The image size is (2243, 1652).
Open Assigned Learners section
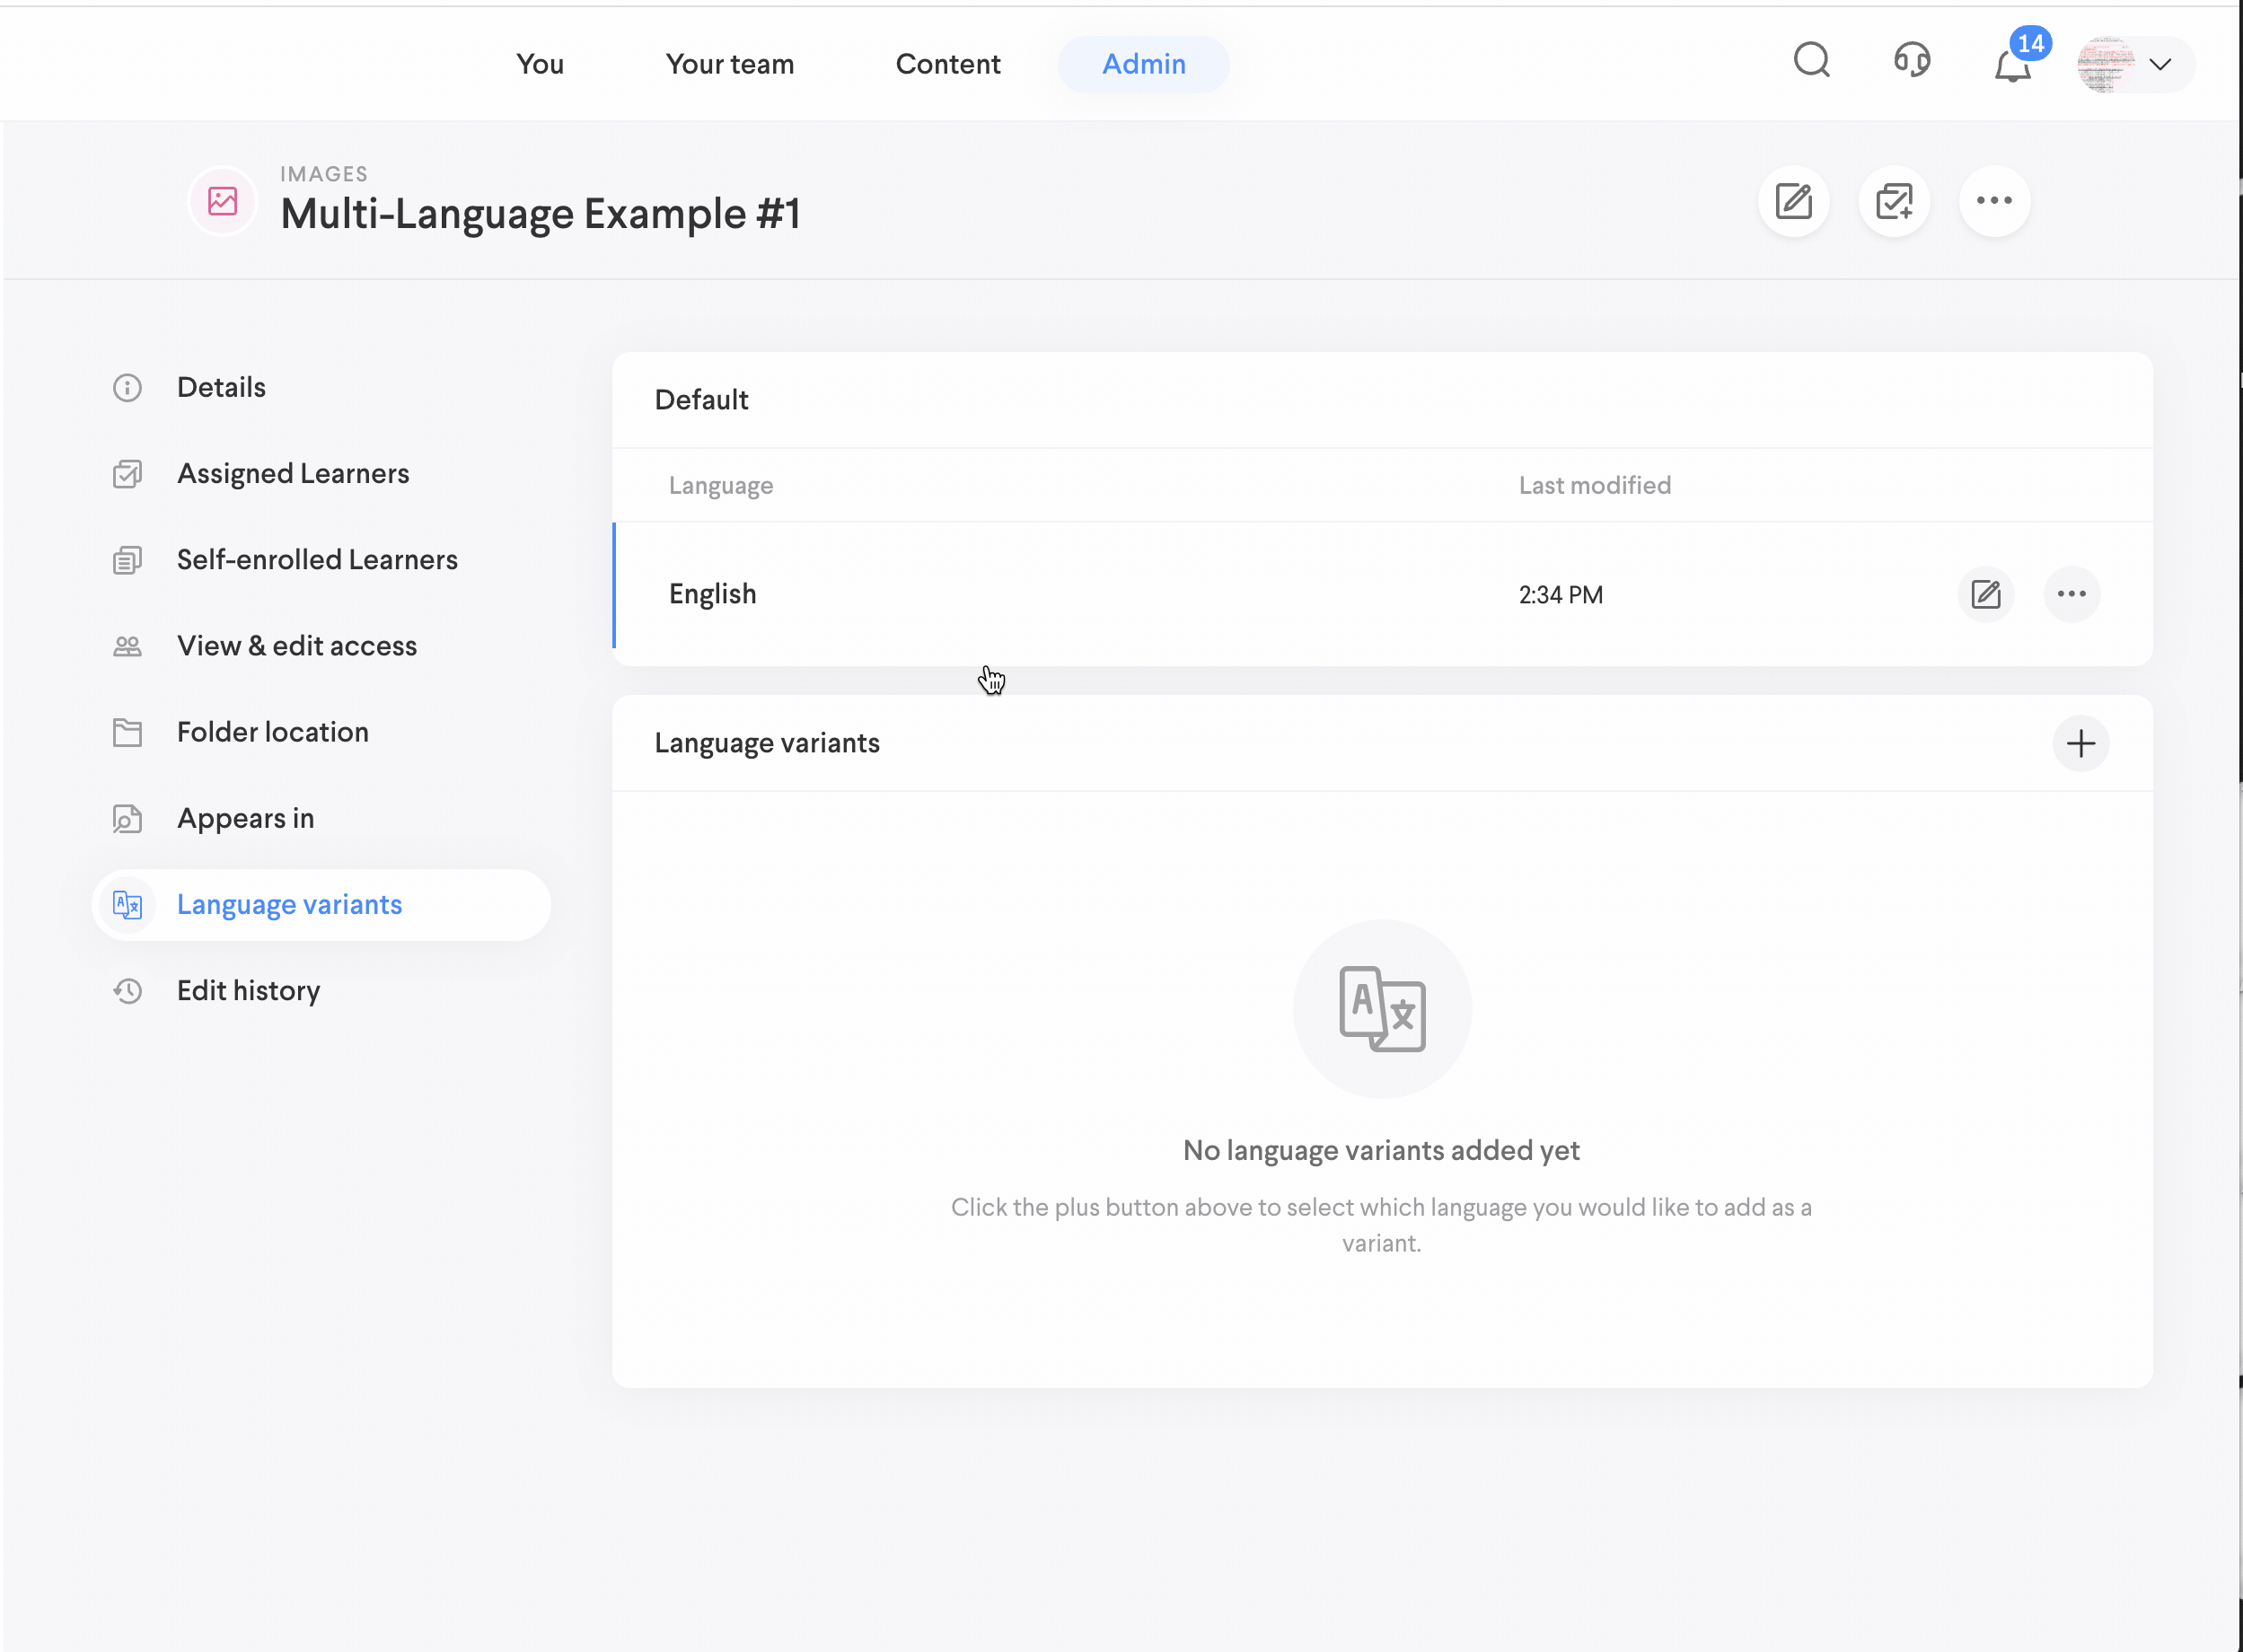coord(292,474)
